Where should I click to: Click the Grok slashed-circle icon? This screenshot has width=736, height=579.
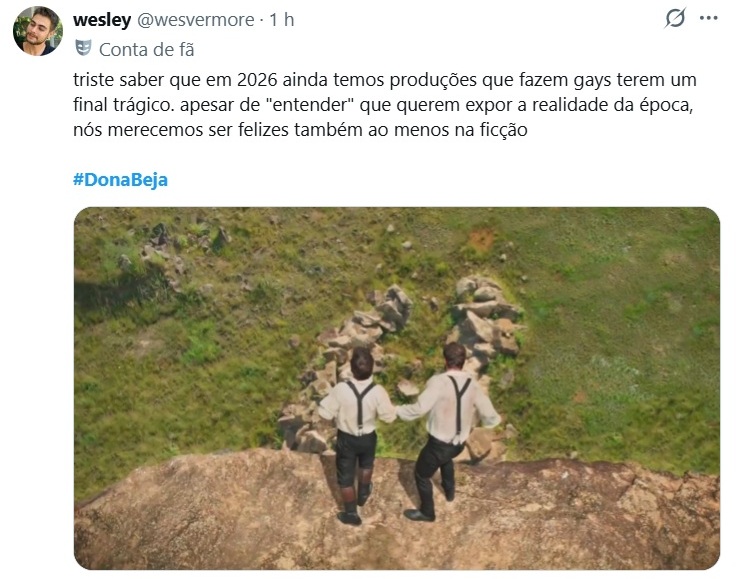[x=675, y=18]
